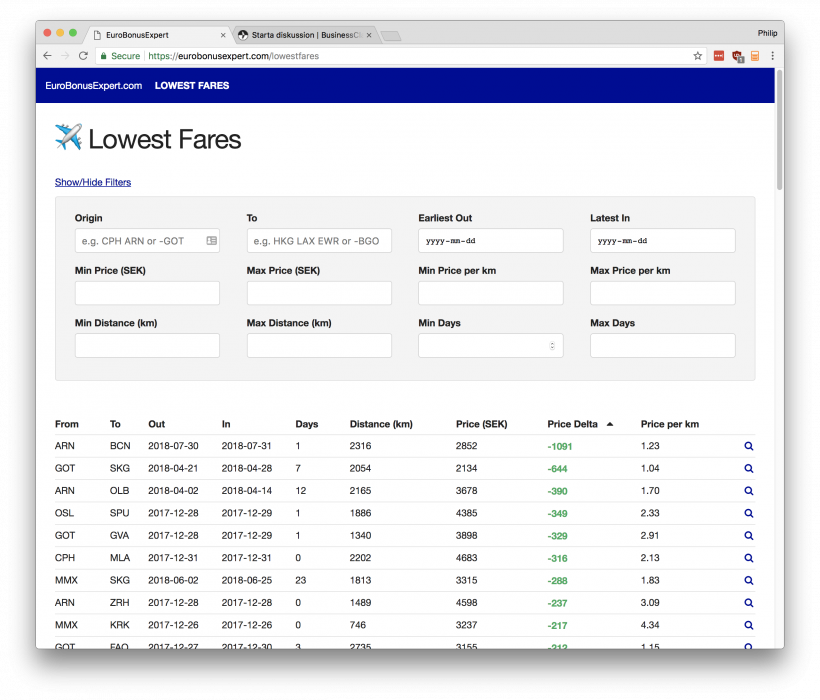Open the LOWEST FARES navigation link
Screen dimensions: 820x700
point(191,86)
